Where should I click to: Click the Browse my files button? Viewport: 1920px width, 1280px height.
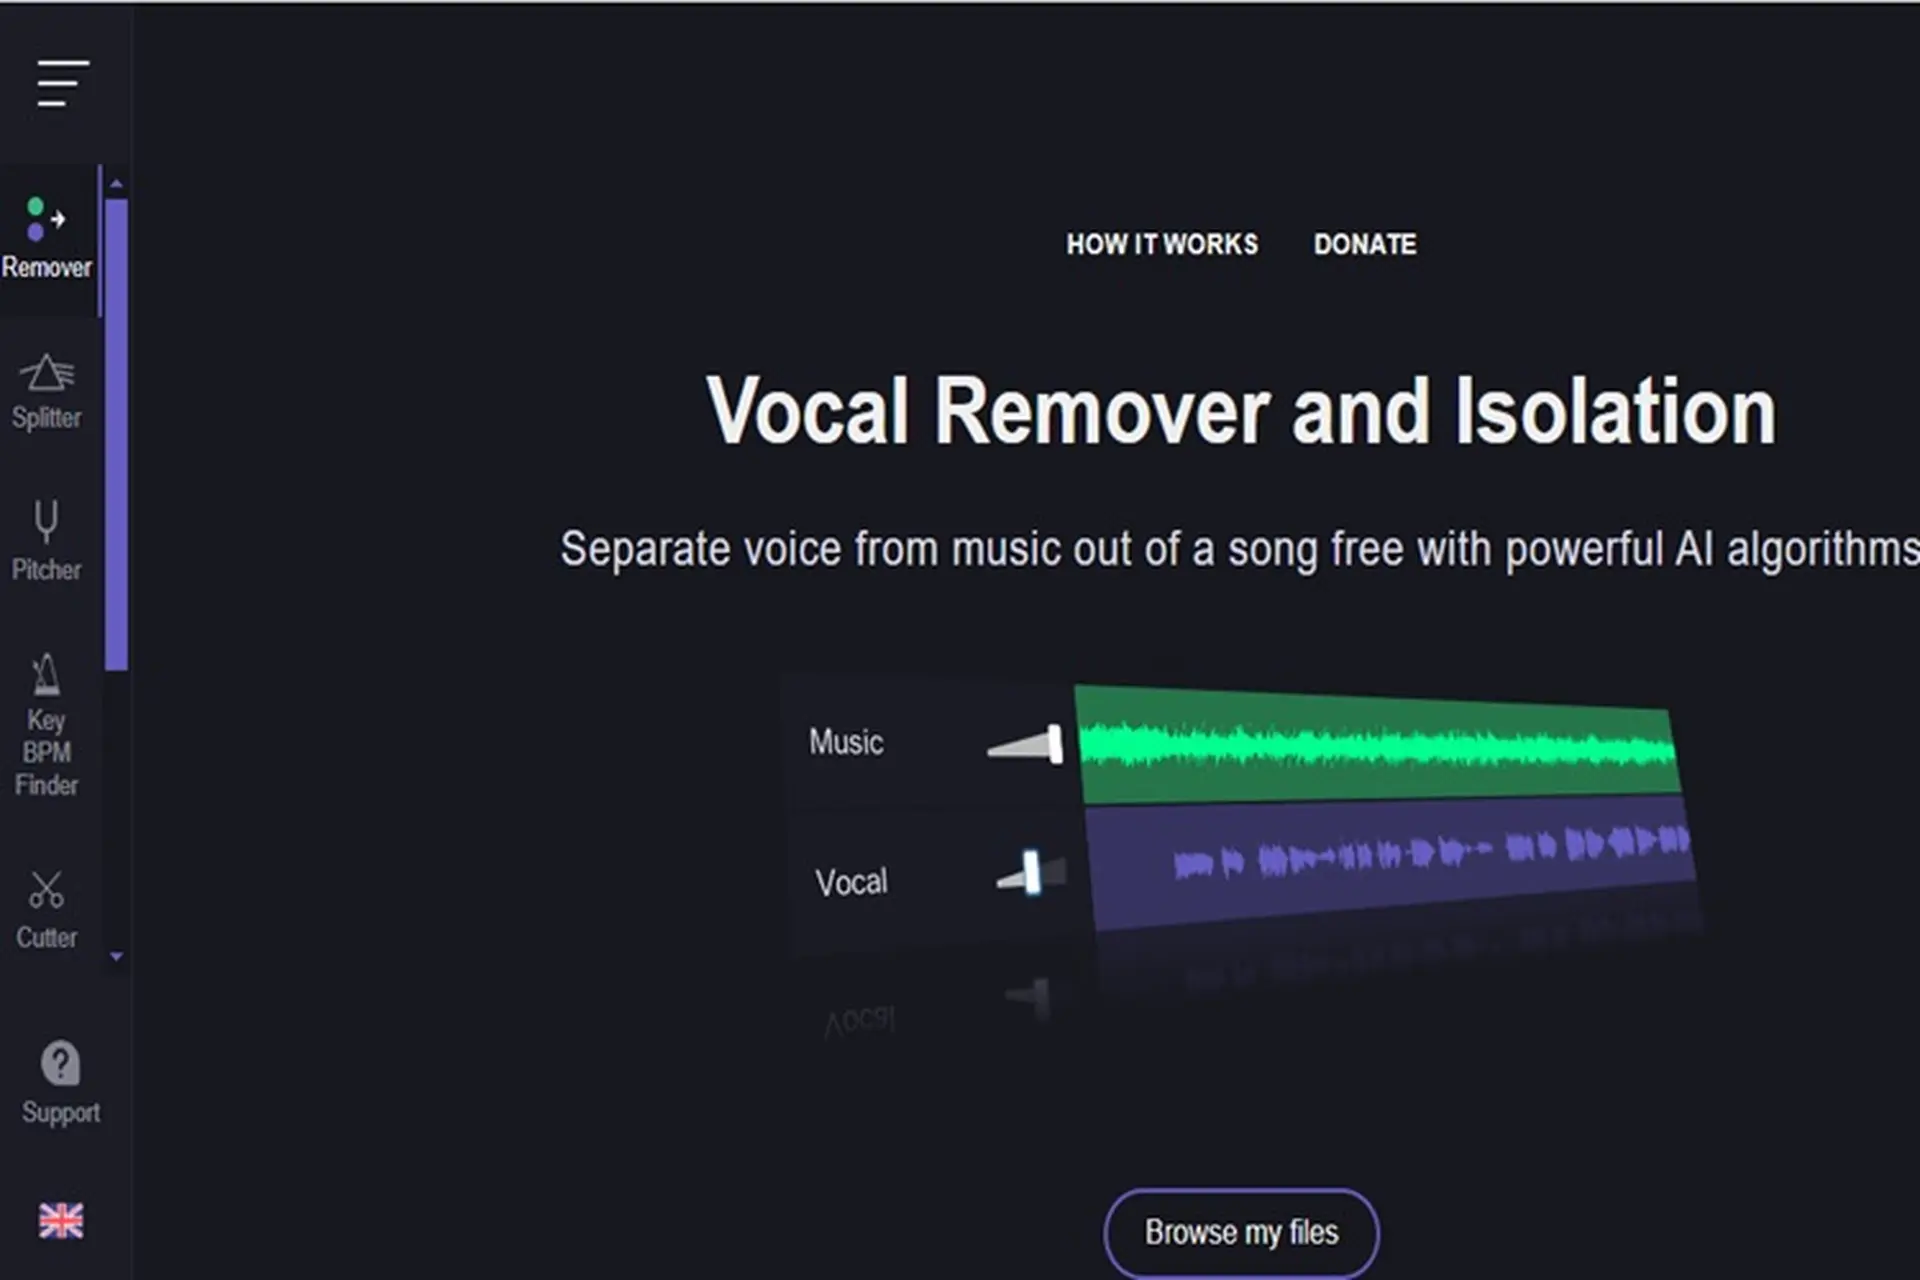[x=1241, y=1232]
